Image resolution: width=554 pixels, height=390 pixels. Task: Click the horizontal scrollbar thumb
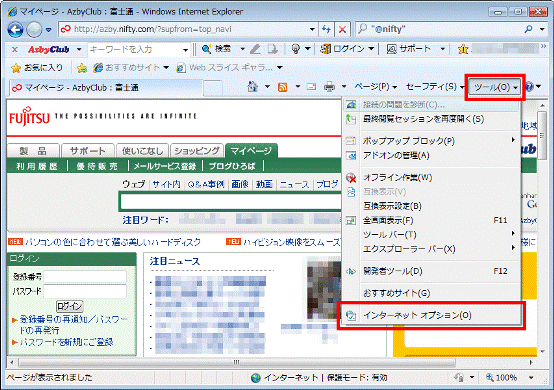pyautogui.click(x=237, y=362)
